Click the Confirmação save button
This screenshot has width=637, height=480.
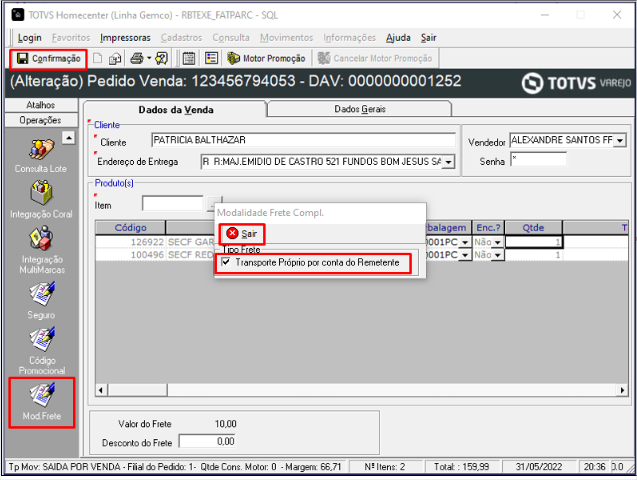point(48,59)
